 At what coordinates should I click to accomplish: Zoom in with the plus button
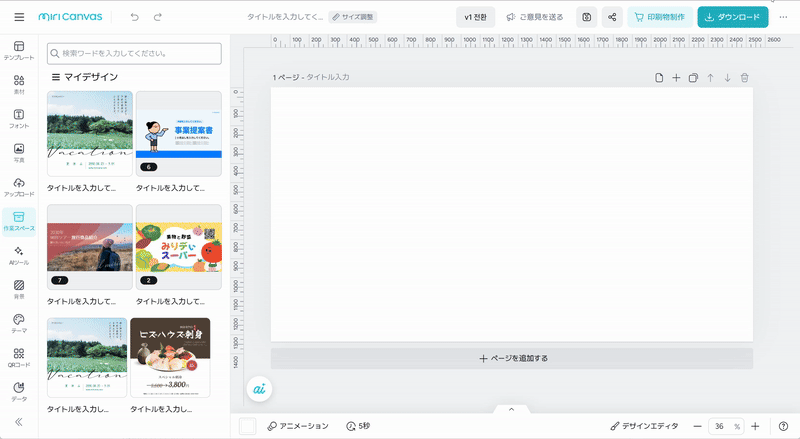(x=755, y=426)
